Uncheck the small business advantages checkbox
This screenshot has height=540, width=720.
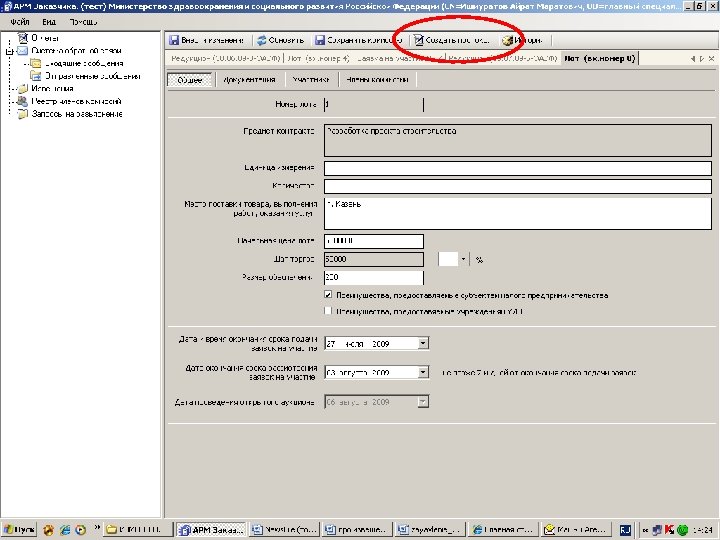(x=328, y=295)
